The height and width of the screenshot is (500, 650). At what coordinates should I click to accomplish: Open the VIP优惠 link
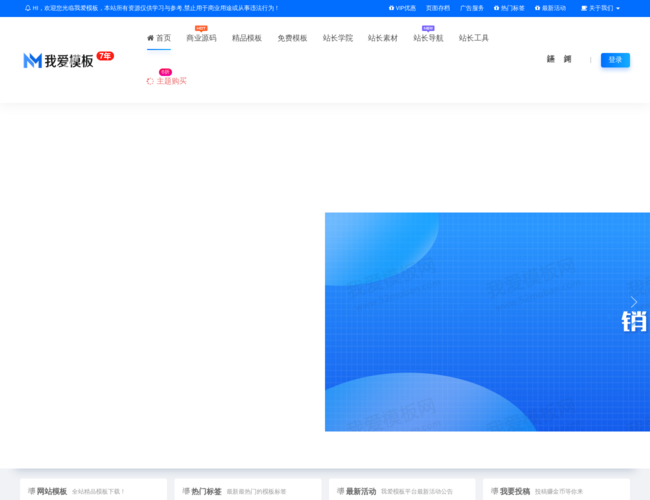point(402,8)
